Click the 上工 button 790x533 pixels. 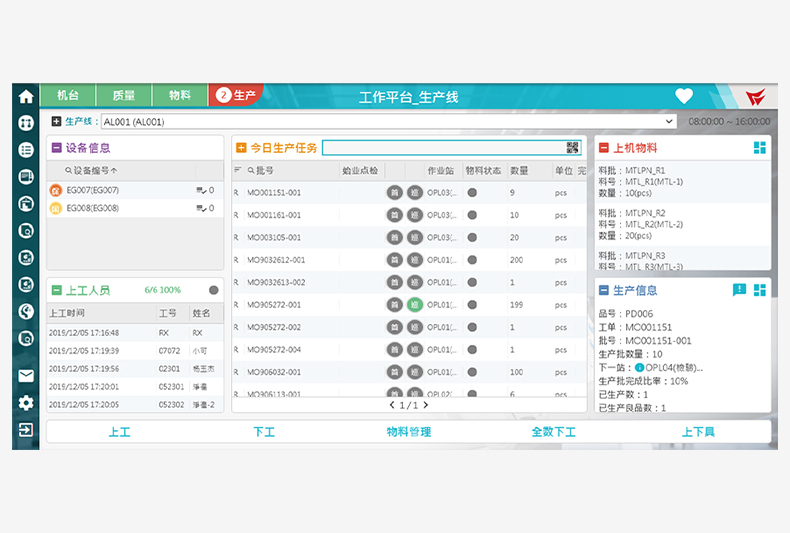point(119,432)
